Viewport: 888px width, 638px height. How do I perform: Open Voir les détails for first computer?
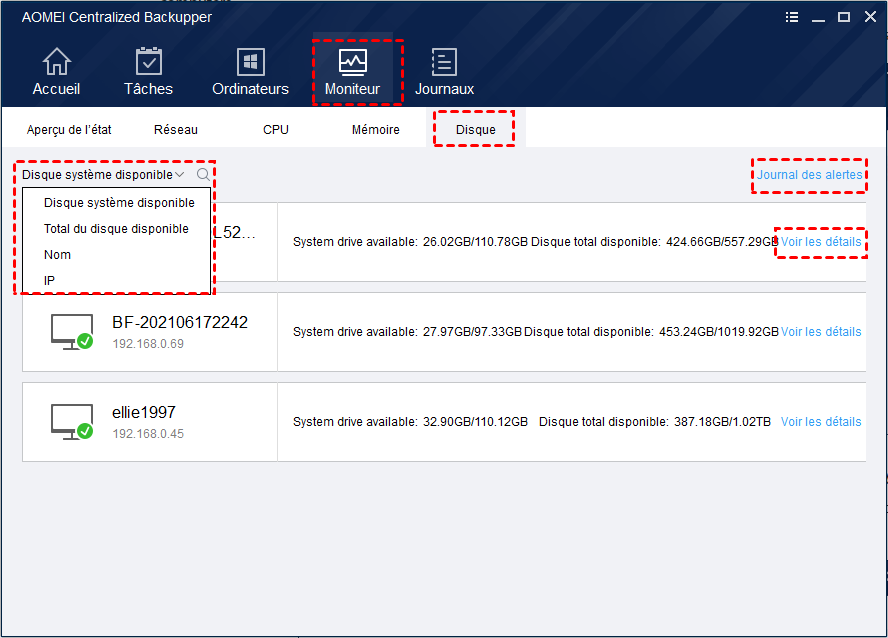[x=821, y=242]
